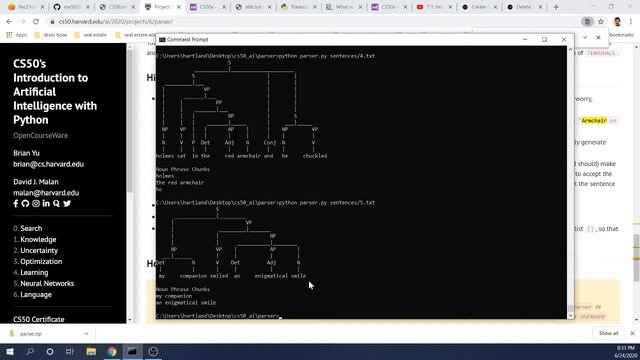Open the Search lecture link
The image size is (640, 360).
click(31, 228)
